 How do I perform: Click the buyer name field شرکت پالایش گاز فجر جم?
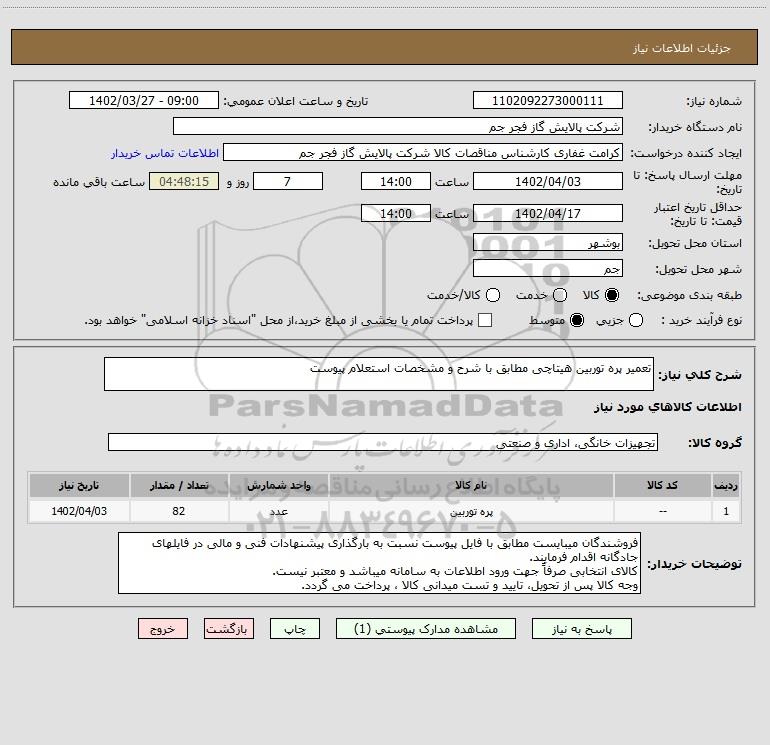click(x=398, y=127)
